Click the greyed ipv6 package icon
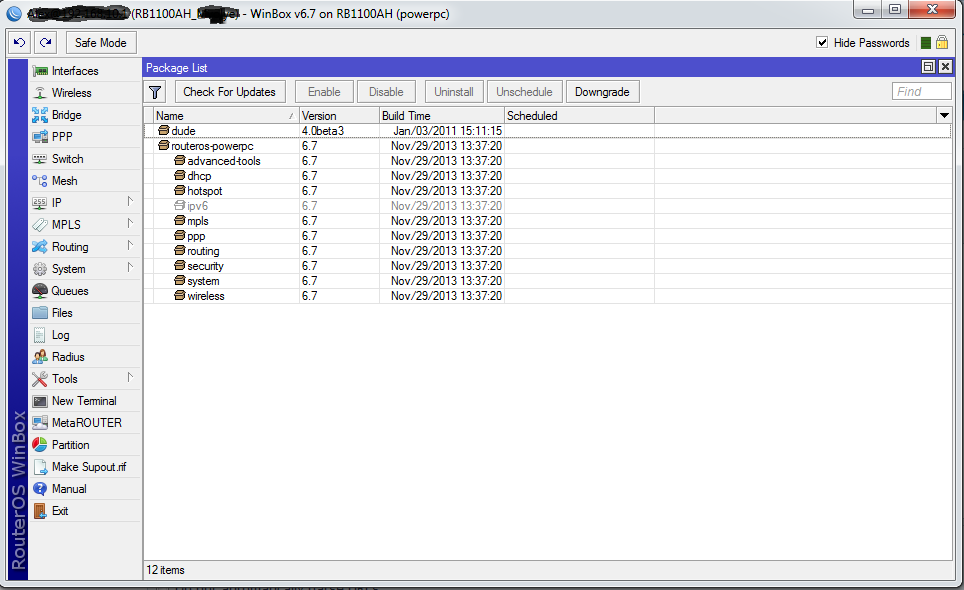The image size is (964, 590). tap(180, 205)
